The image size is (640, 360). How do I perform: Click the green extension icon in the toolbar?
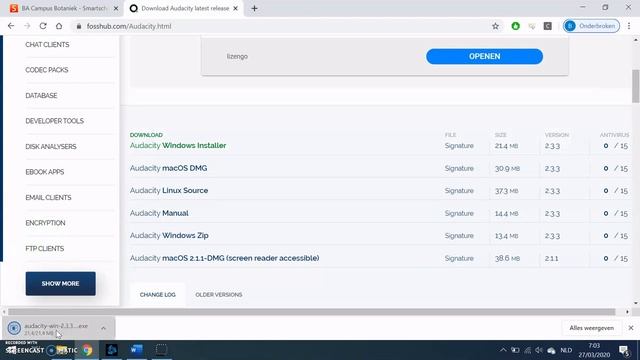pyautogui.click(x=516, y=26)
